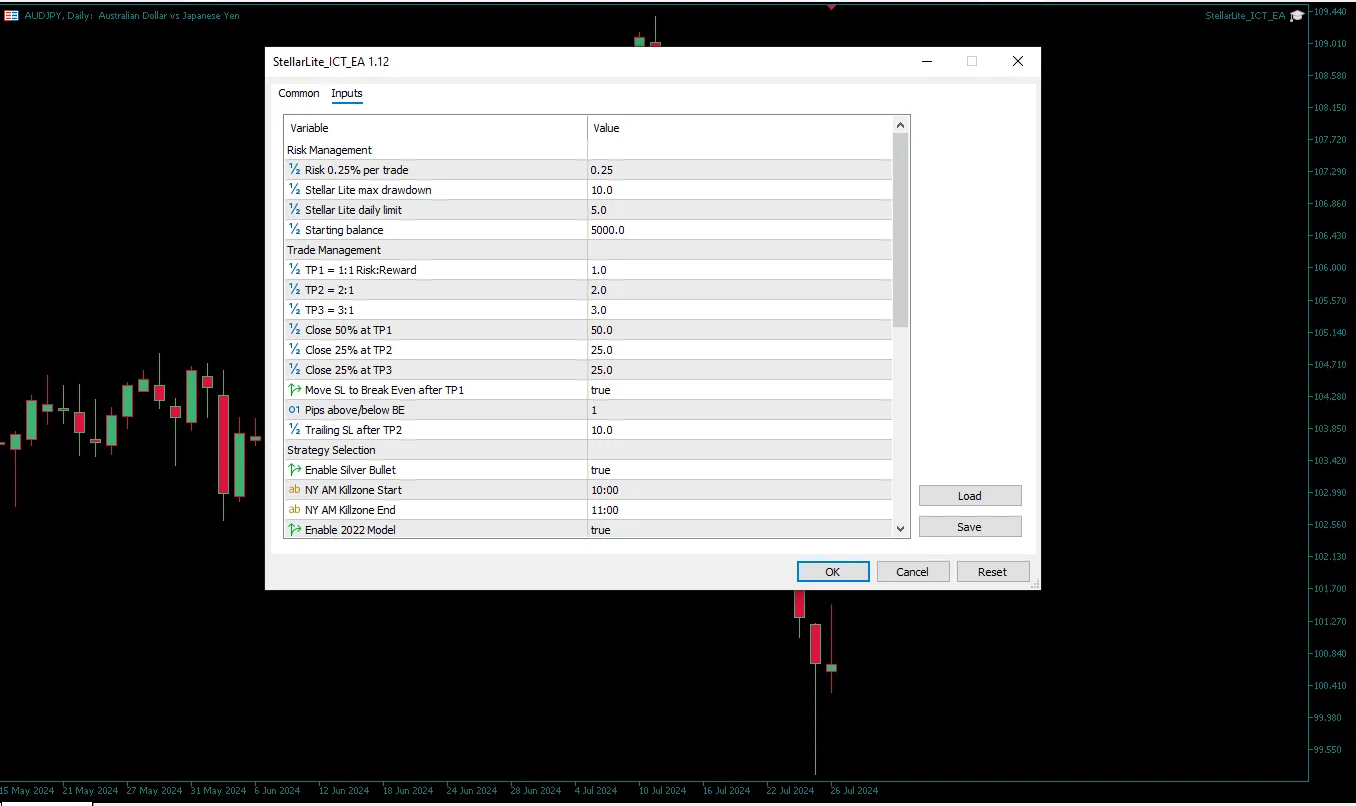
Task: Click the Cancel button
Action: (913, 572)
